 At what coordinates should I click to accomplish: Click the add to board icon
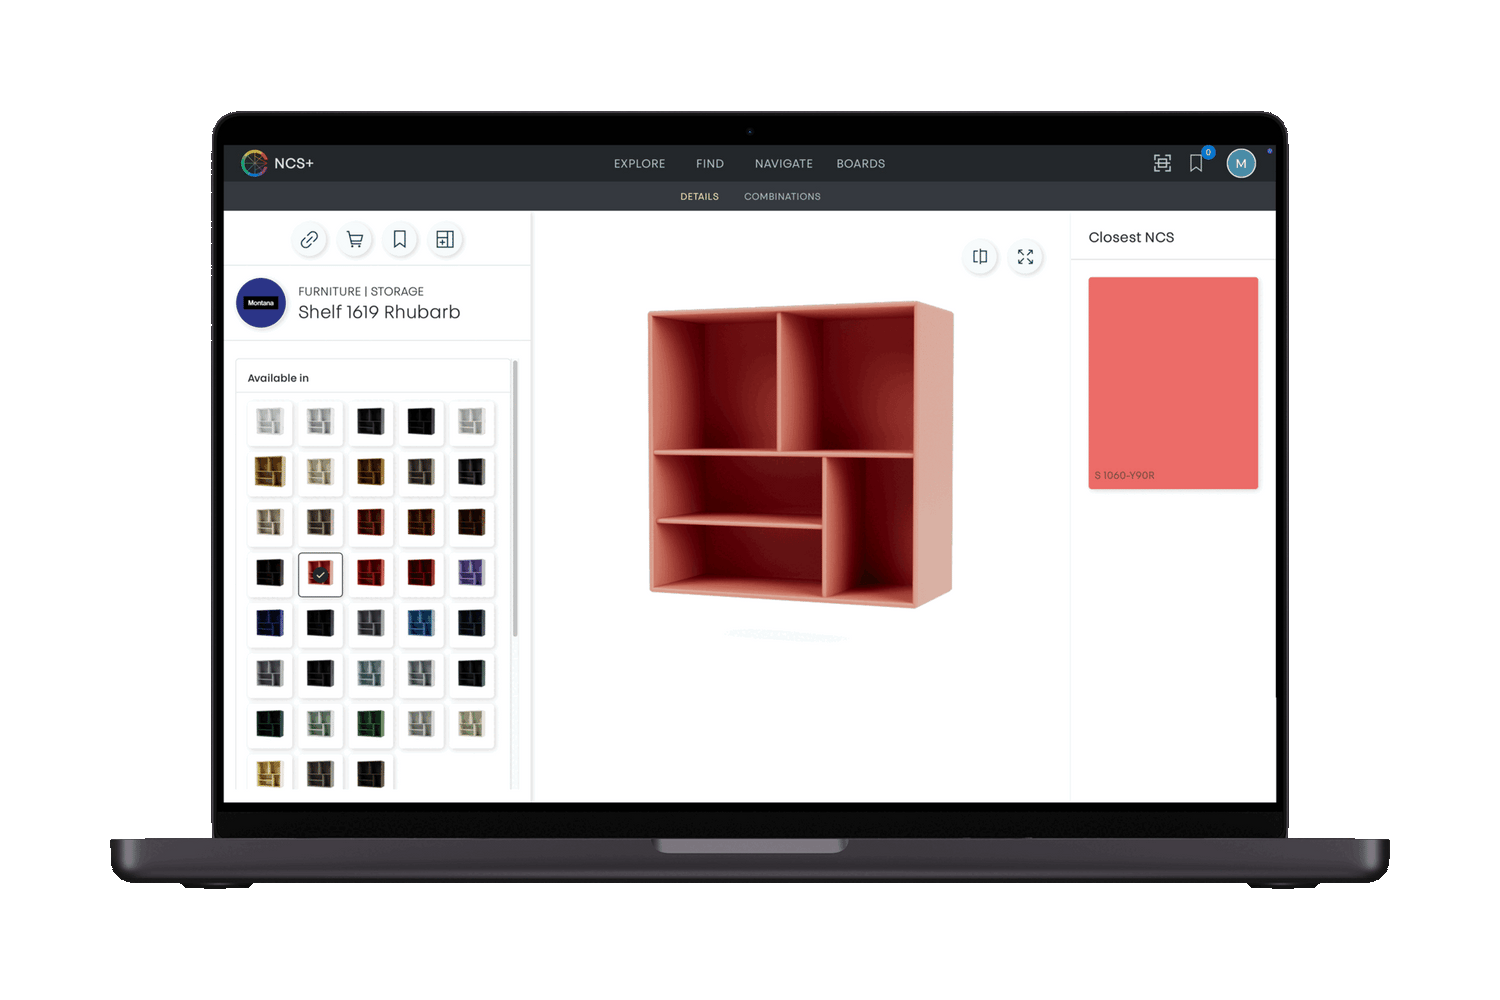click(x=445, y=240)
